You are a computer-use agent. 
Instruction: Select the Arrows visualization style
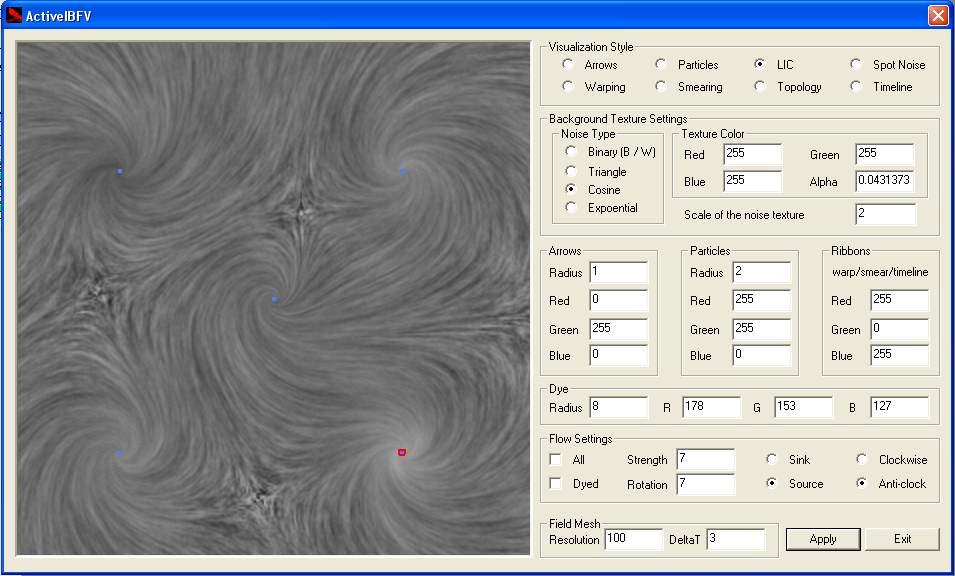tap(569, 65)
